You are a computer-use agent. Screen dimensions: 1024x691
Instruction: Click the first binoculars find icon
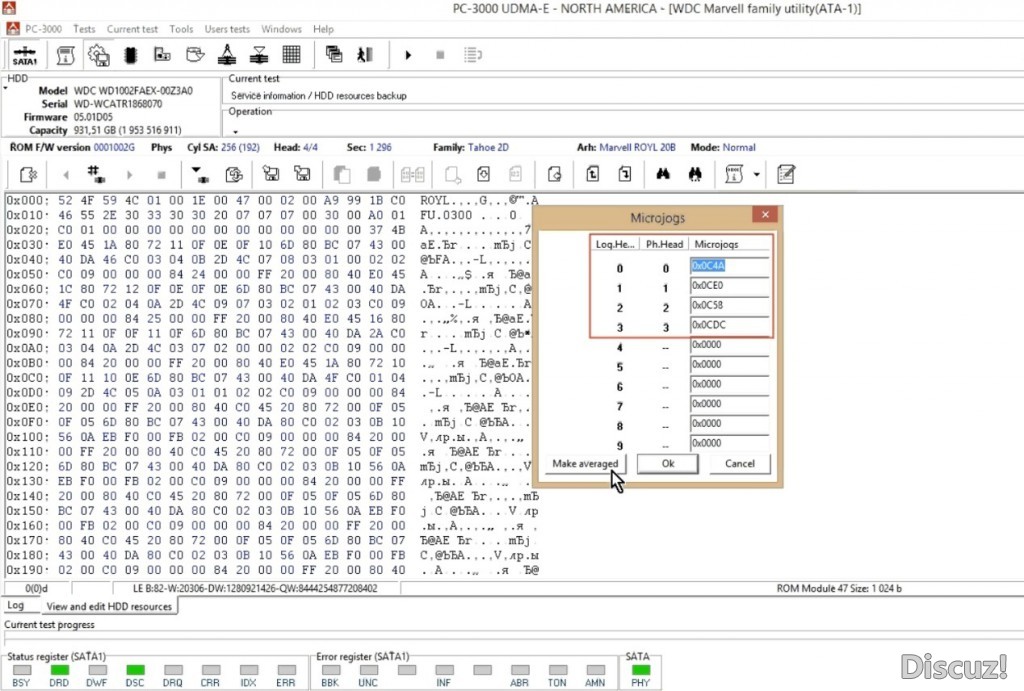click(663, 174)
